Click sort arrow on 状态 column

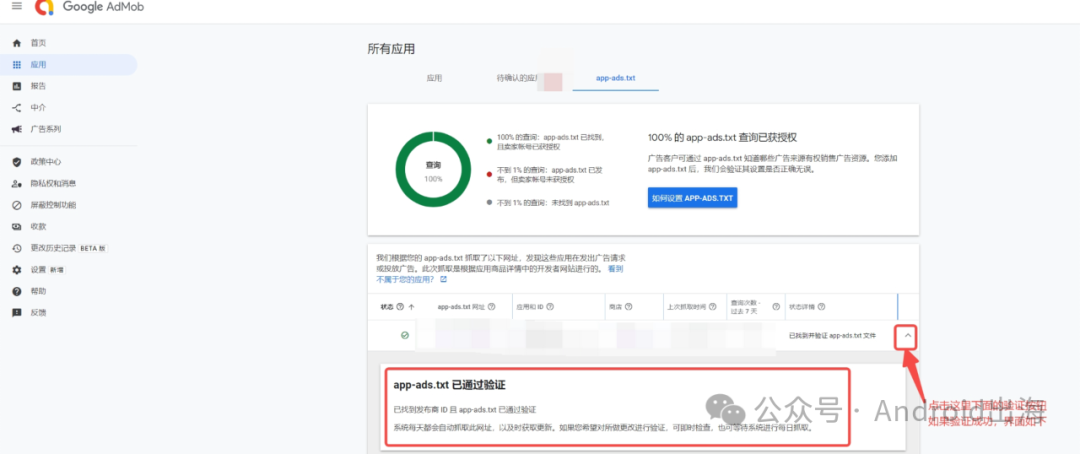412,307
